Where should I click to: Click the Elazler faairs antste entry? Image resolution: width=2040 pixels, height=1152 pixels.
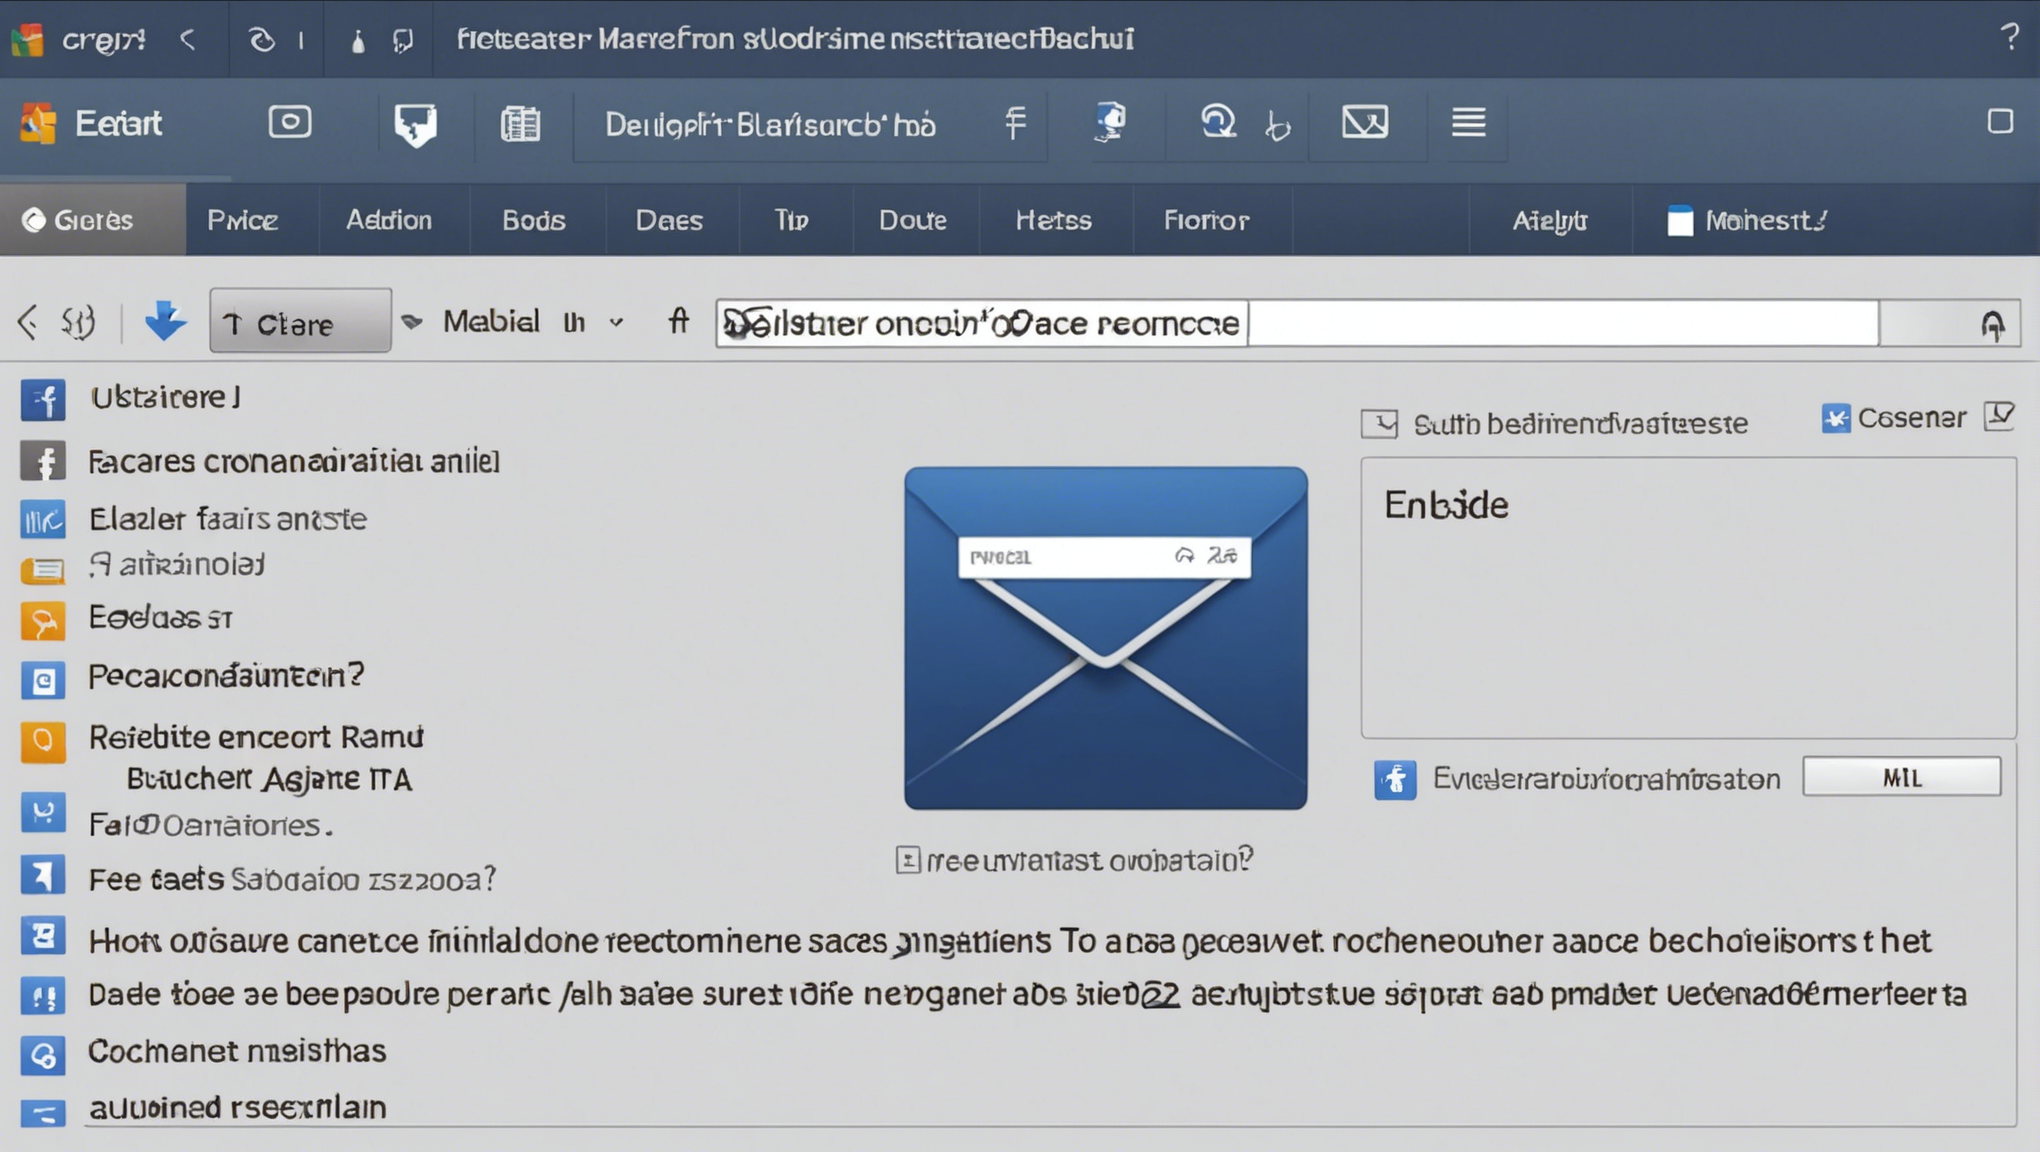tap(228, 519)
